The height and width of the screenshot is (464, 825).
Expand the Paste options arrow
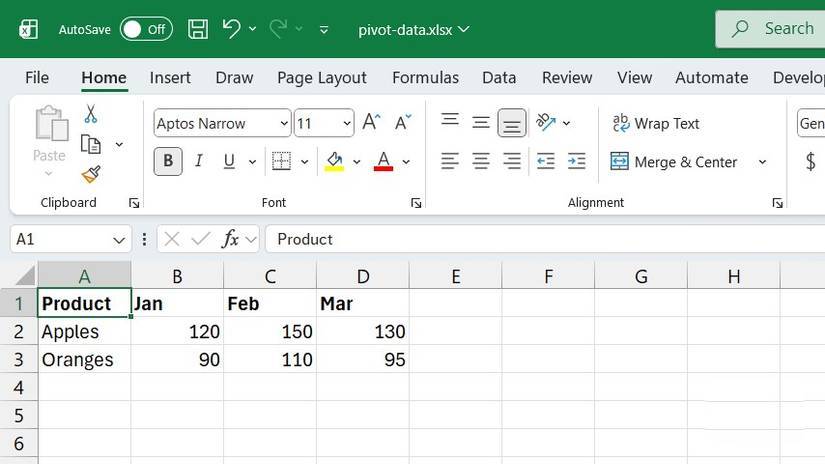tap(49, 173)
